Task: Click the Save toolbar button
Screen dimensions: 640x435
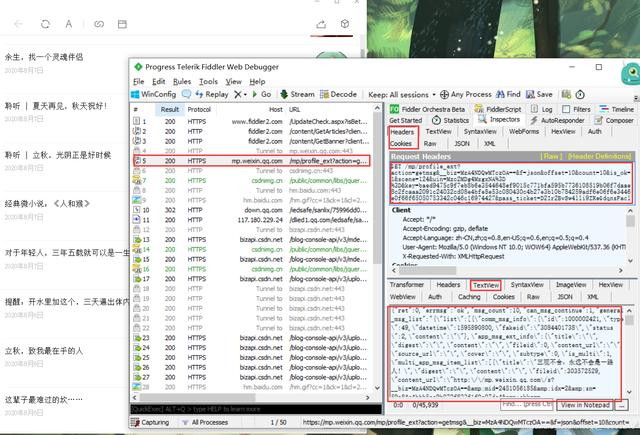Action: point(539,95)
